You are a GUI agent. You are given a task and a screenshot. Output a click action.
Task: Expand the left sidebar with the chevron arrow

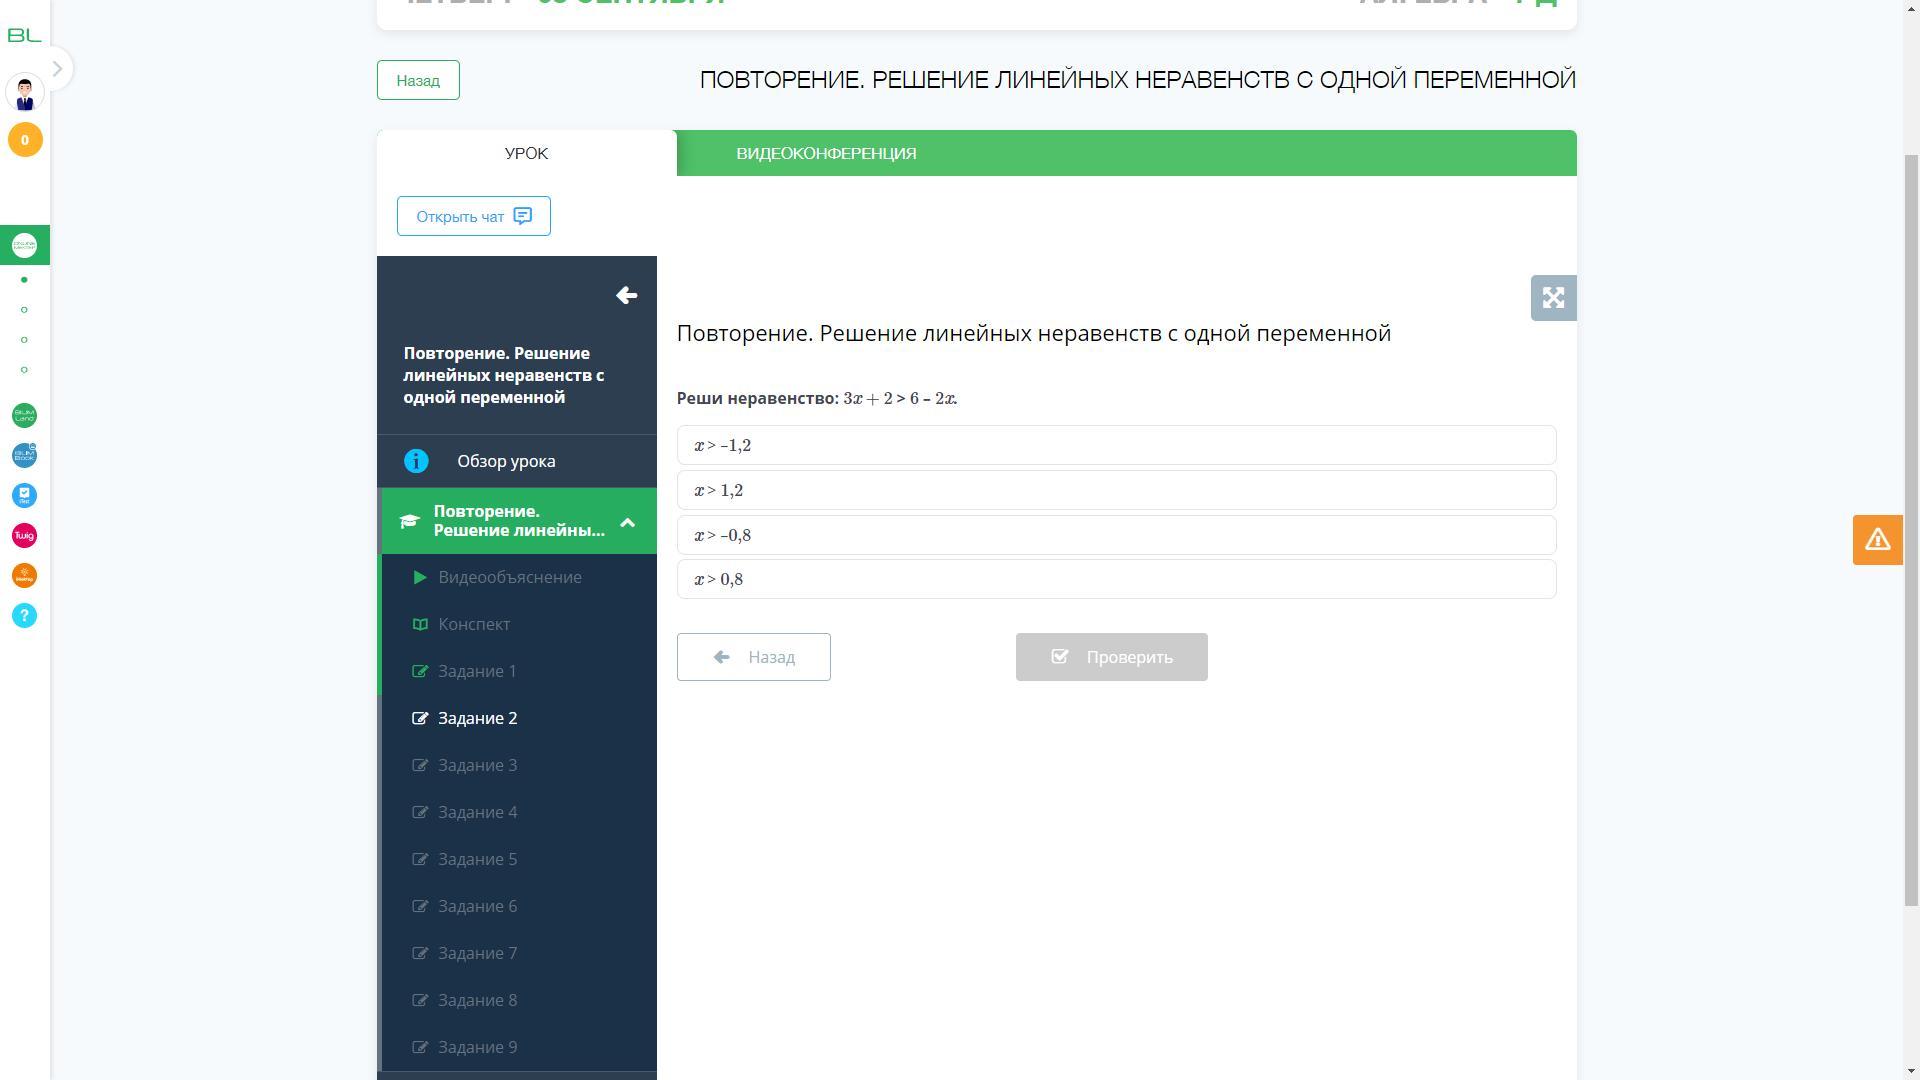[x=57, y=69]
